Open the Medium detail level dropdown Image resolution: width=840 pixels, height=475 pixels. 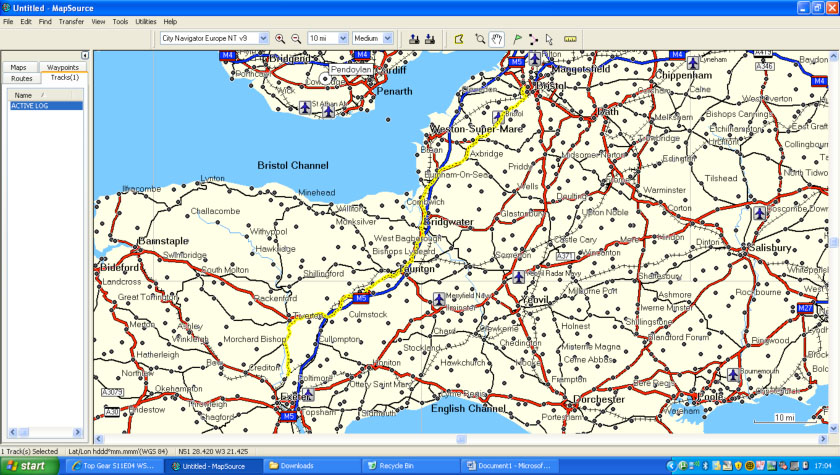(x=387, y=39)
